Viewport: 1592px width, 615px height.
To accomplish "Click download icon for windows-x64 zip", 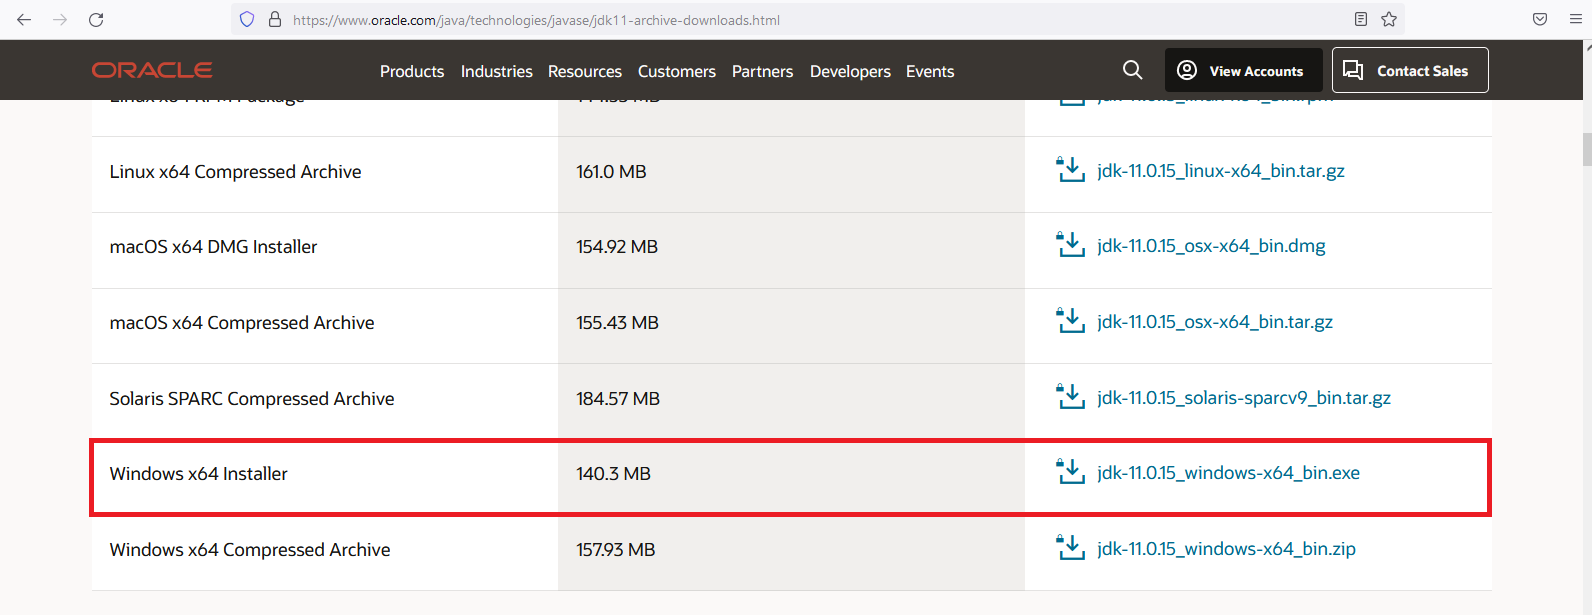I will (1071, 548).
